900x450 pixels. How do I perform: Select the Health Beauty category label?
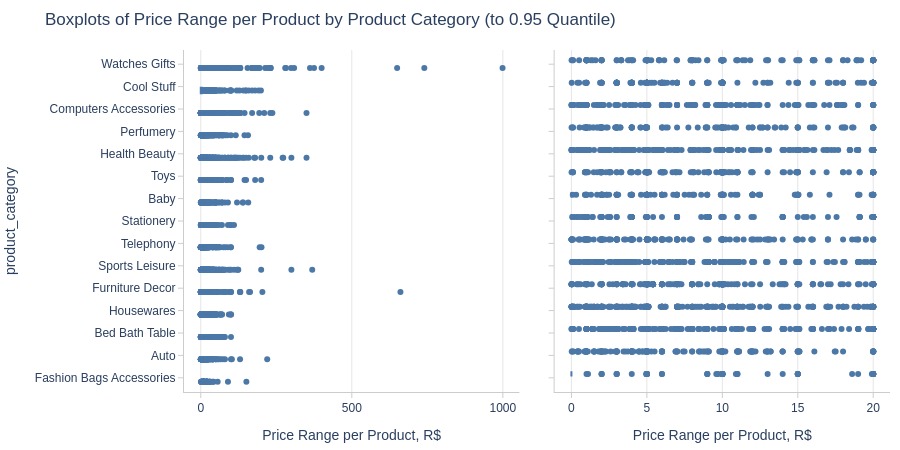138,154
